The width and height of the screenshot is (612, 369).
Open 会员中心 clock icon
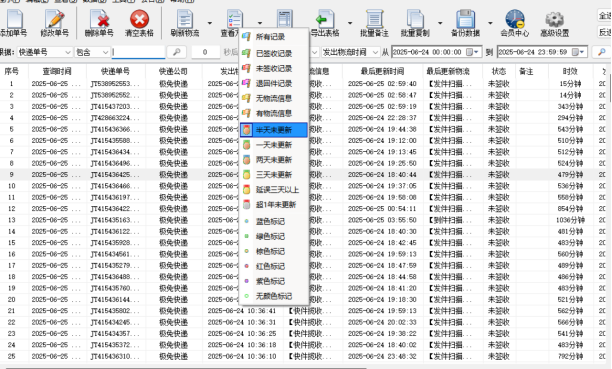pos(515,20)
